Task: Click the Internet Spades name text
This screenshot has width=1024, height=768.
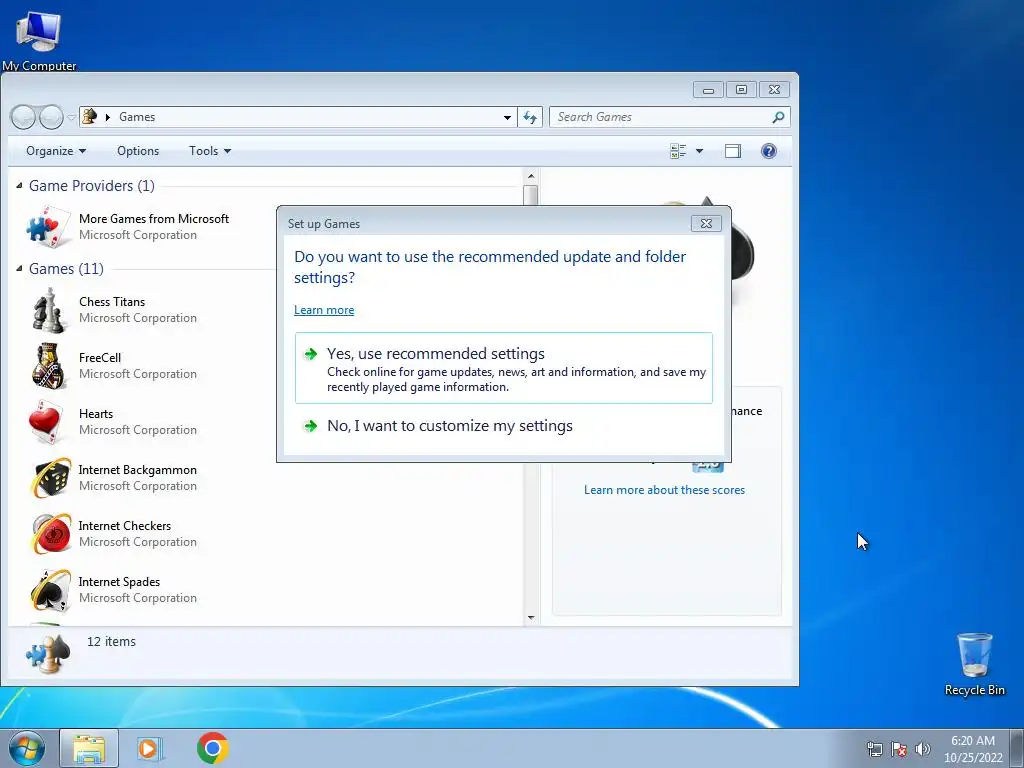Action: point(119,583)
